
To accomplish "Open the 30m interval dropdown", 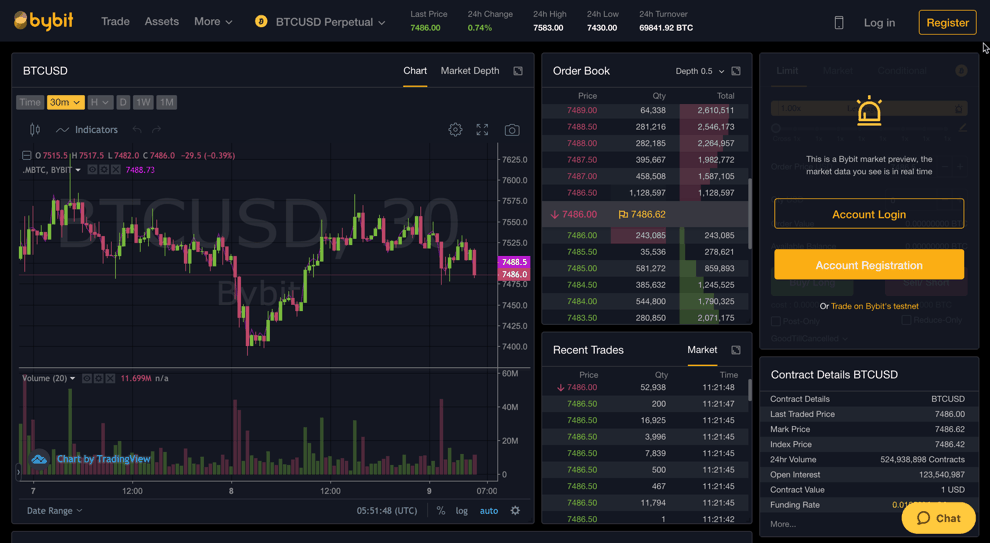I will (65, 102).
